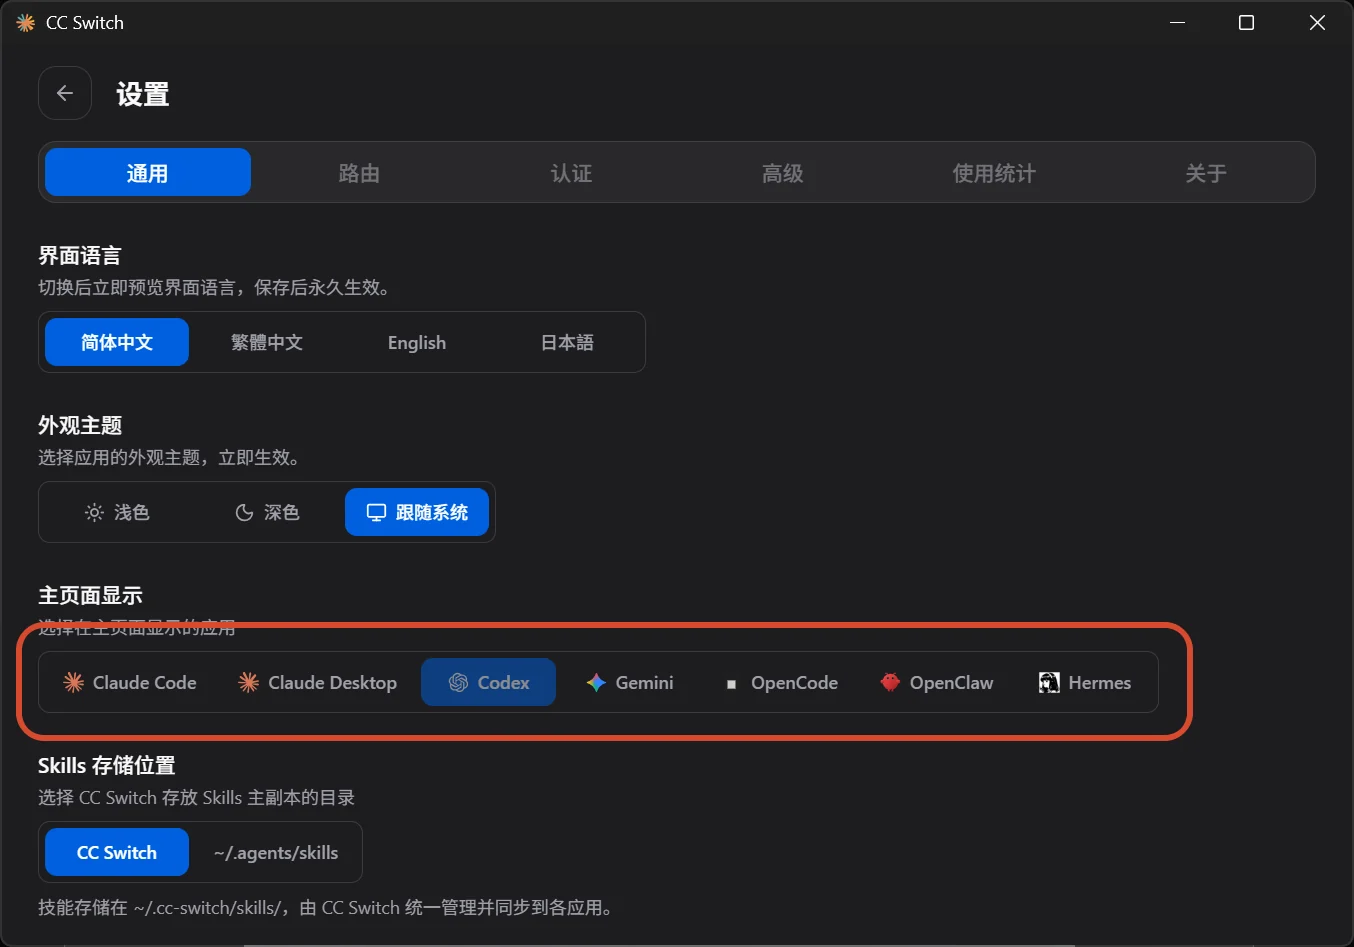This screenshot has height=947, width=1354.
Task: Maximize the CC Switch window
Action: tap(1246, 22)
